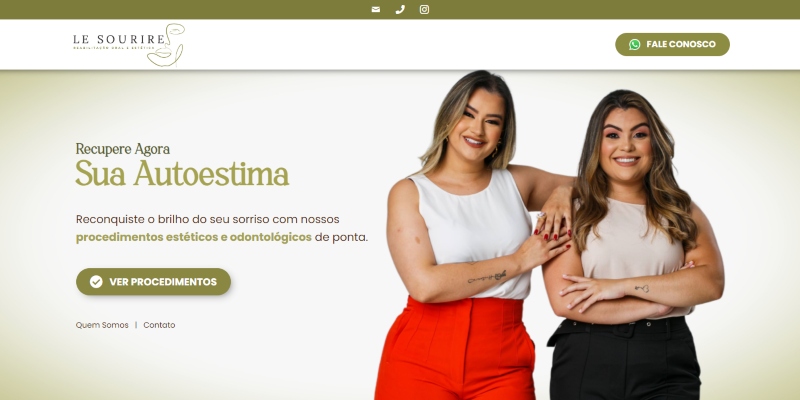Click the LE SOURIRE logo text
The height and width of the screenshot is (400, 800).
[x=119, y=39]
